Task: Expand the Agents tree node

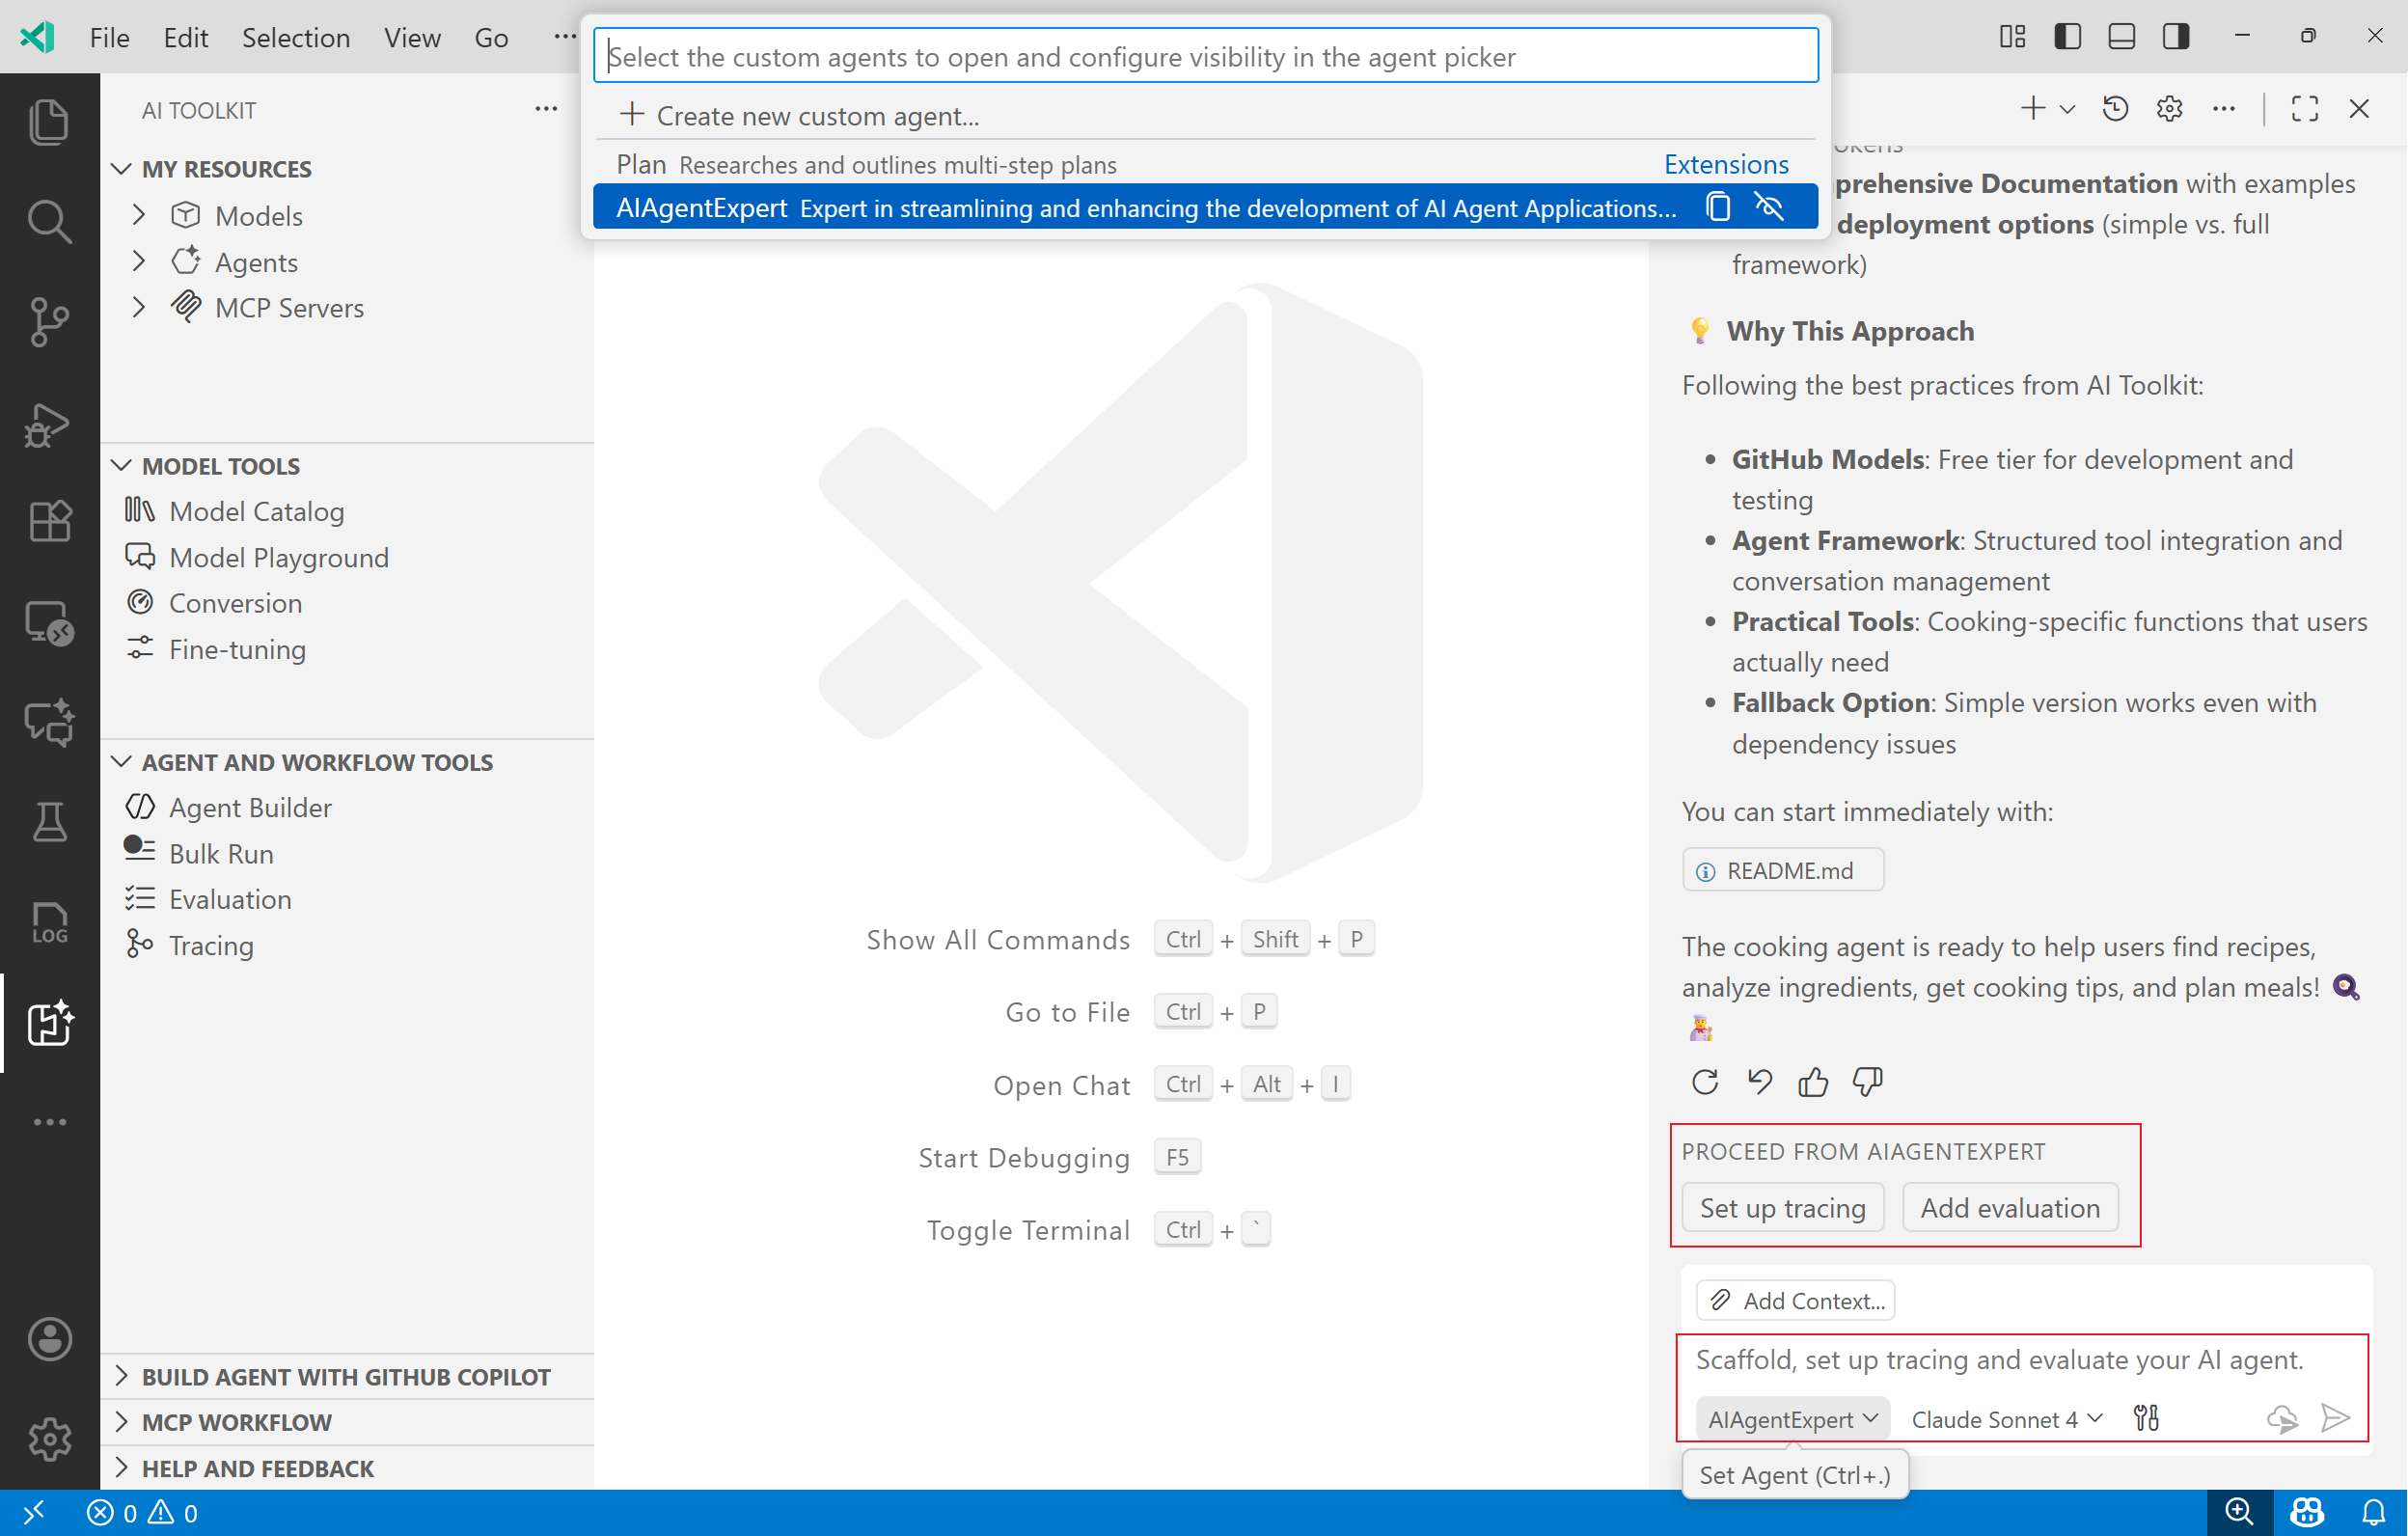Action: (x=139, y=261)
